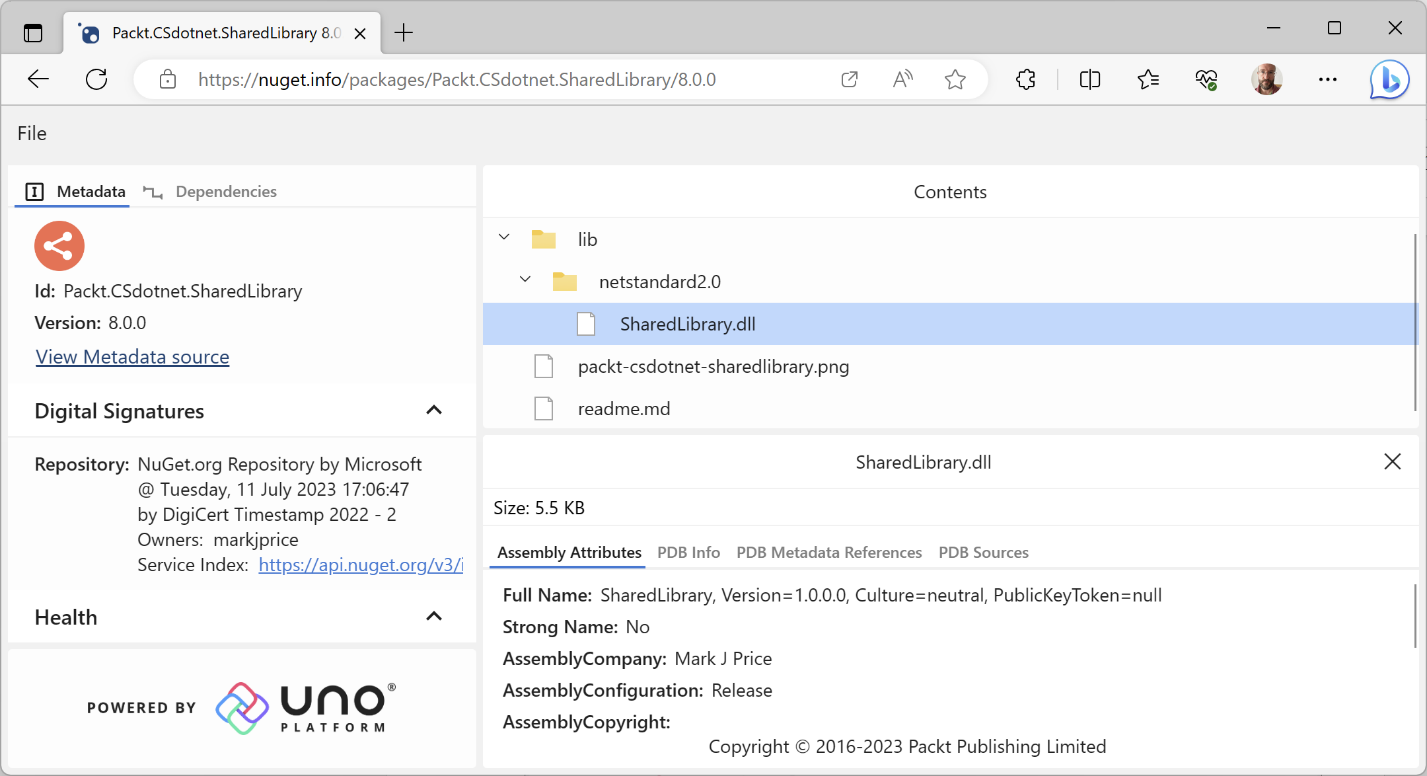This screenshot has height=776, width=1427.
Task: Click the Uno Platform logo
Action: pos(305,708)
